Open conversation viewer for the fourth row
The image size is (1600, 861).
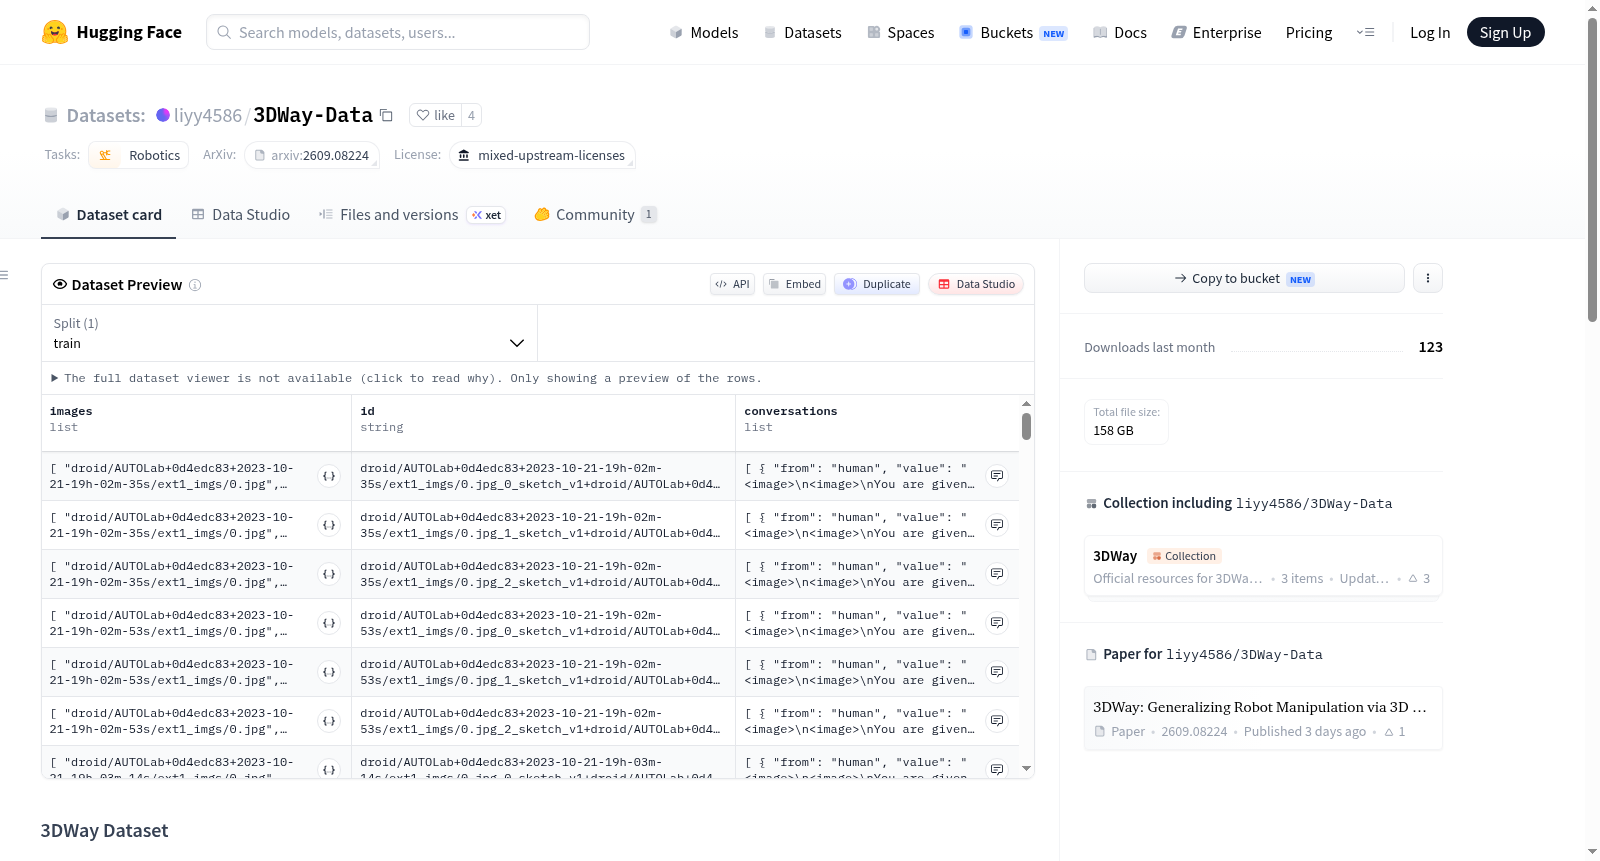[997, 623]
